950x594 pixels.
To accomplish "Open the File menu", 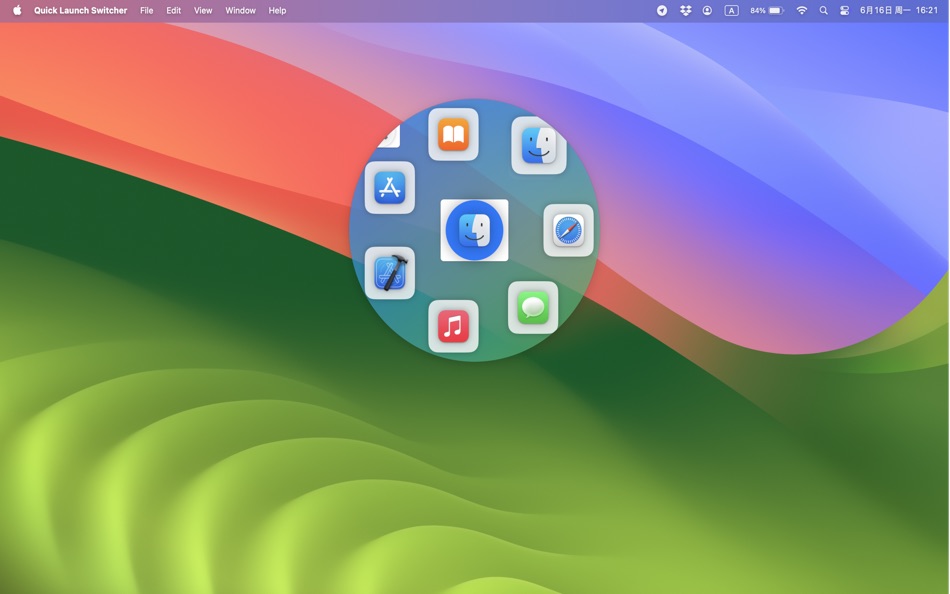I will 147,10.
